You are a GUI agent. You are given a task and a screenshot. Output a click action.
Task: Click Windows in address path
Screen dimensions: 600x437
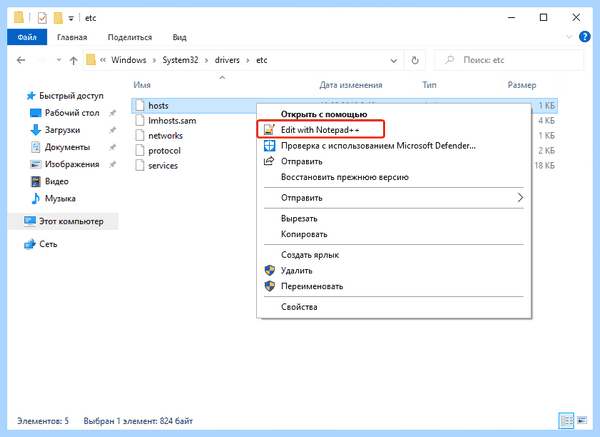(129, 60)
